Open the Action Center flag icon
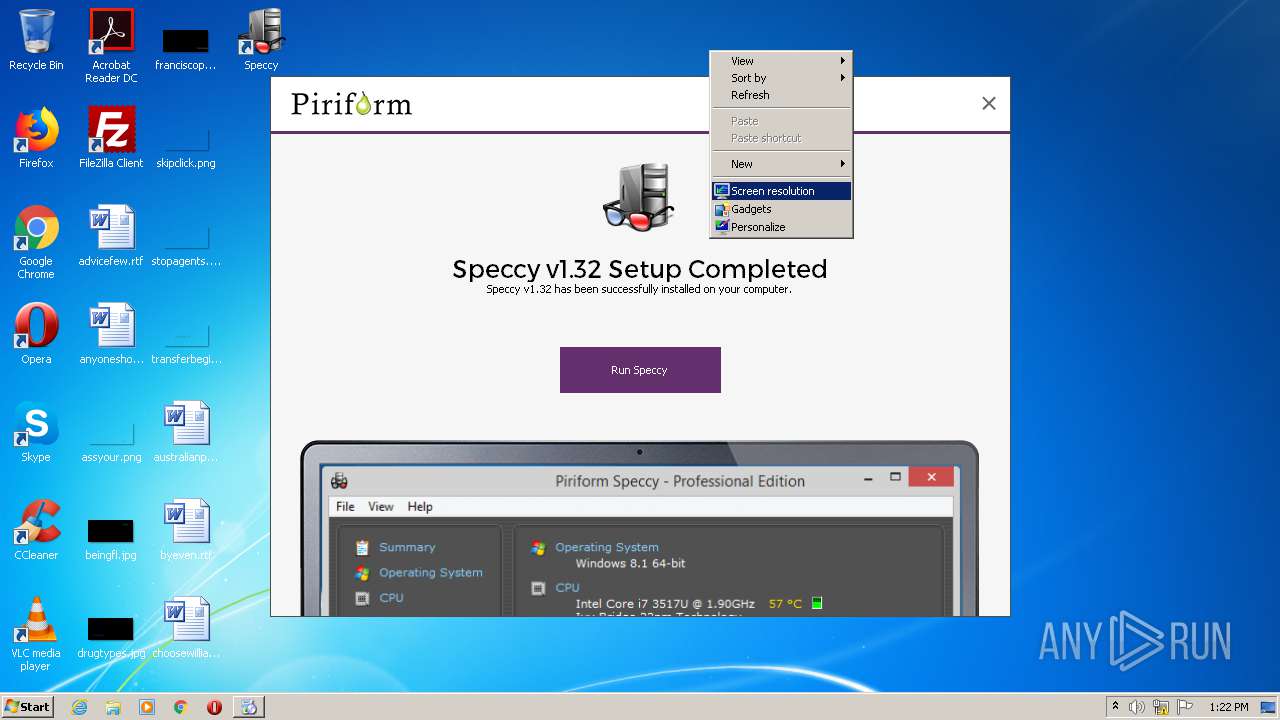Viewport: 1280px width, 720px height. click(1185, 707)
